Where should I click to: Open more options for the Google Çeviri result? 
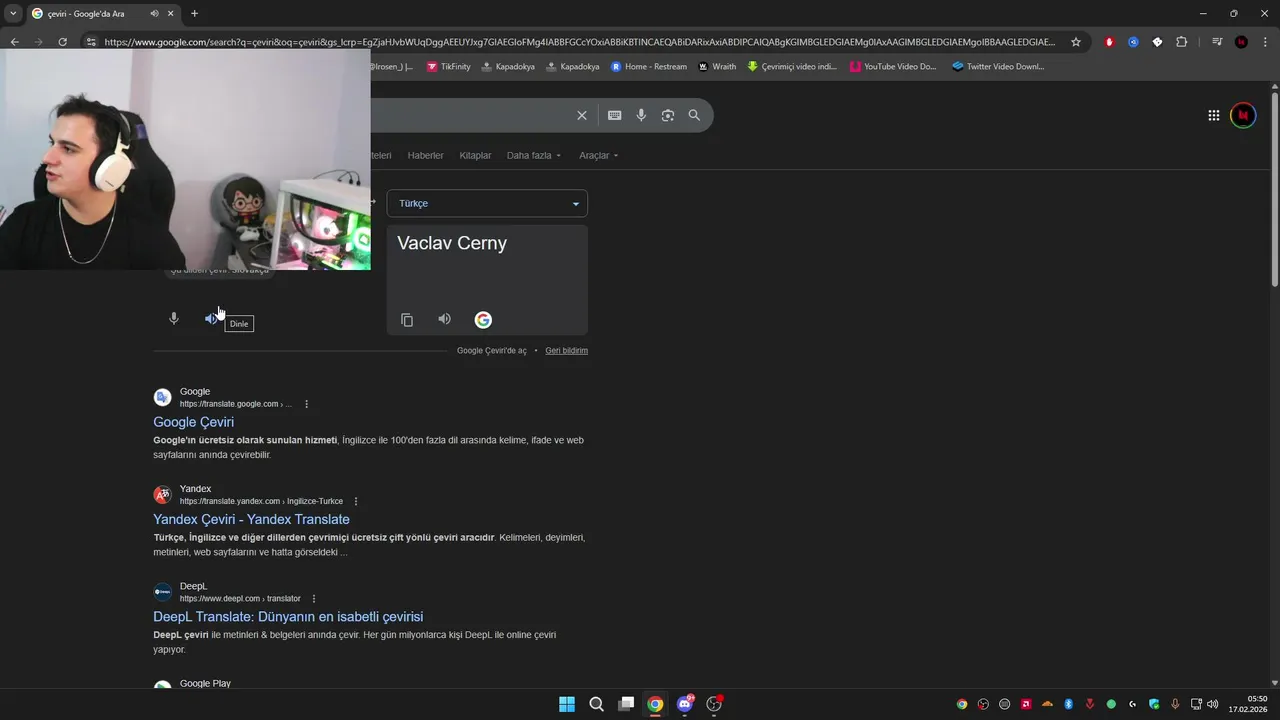pyautogui.click(x=306, y=404)
